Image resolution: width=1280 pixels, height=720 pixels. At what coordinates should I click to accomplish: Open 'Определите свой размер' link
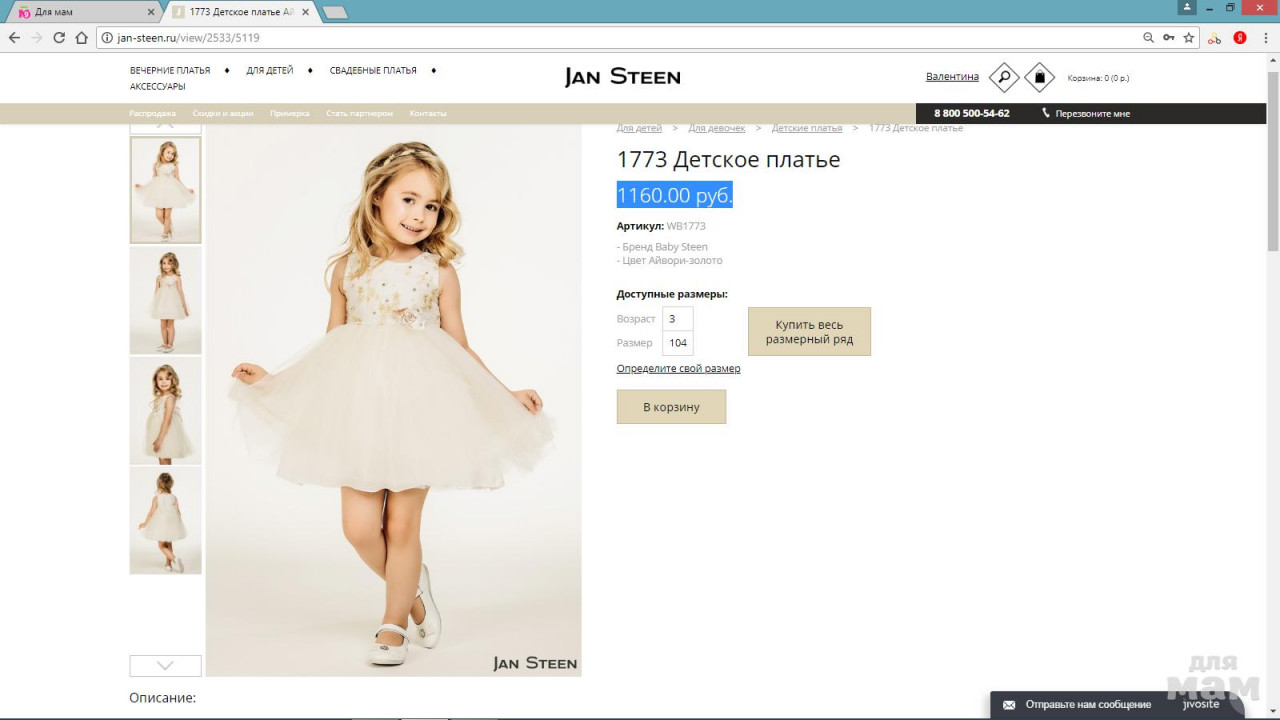[678, 369]
